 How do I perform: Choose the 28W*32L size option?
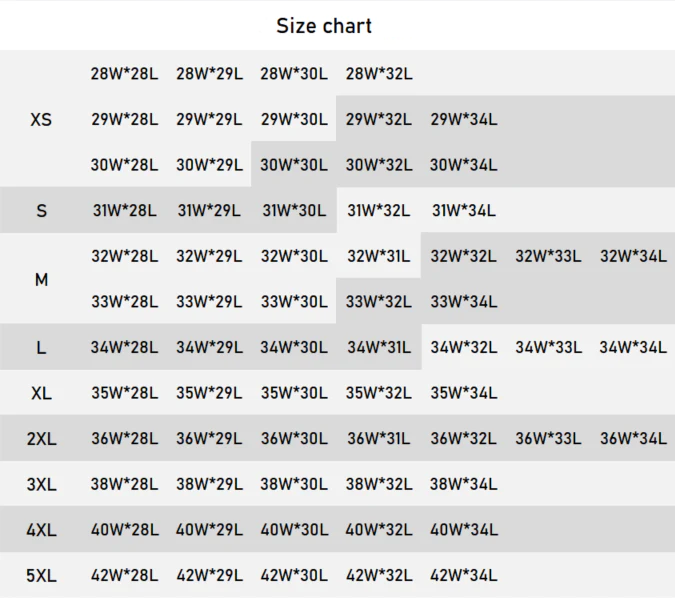[x=379, y=73]
